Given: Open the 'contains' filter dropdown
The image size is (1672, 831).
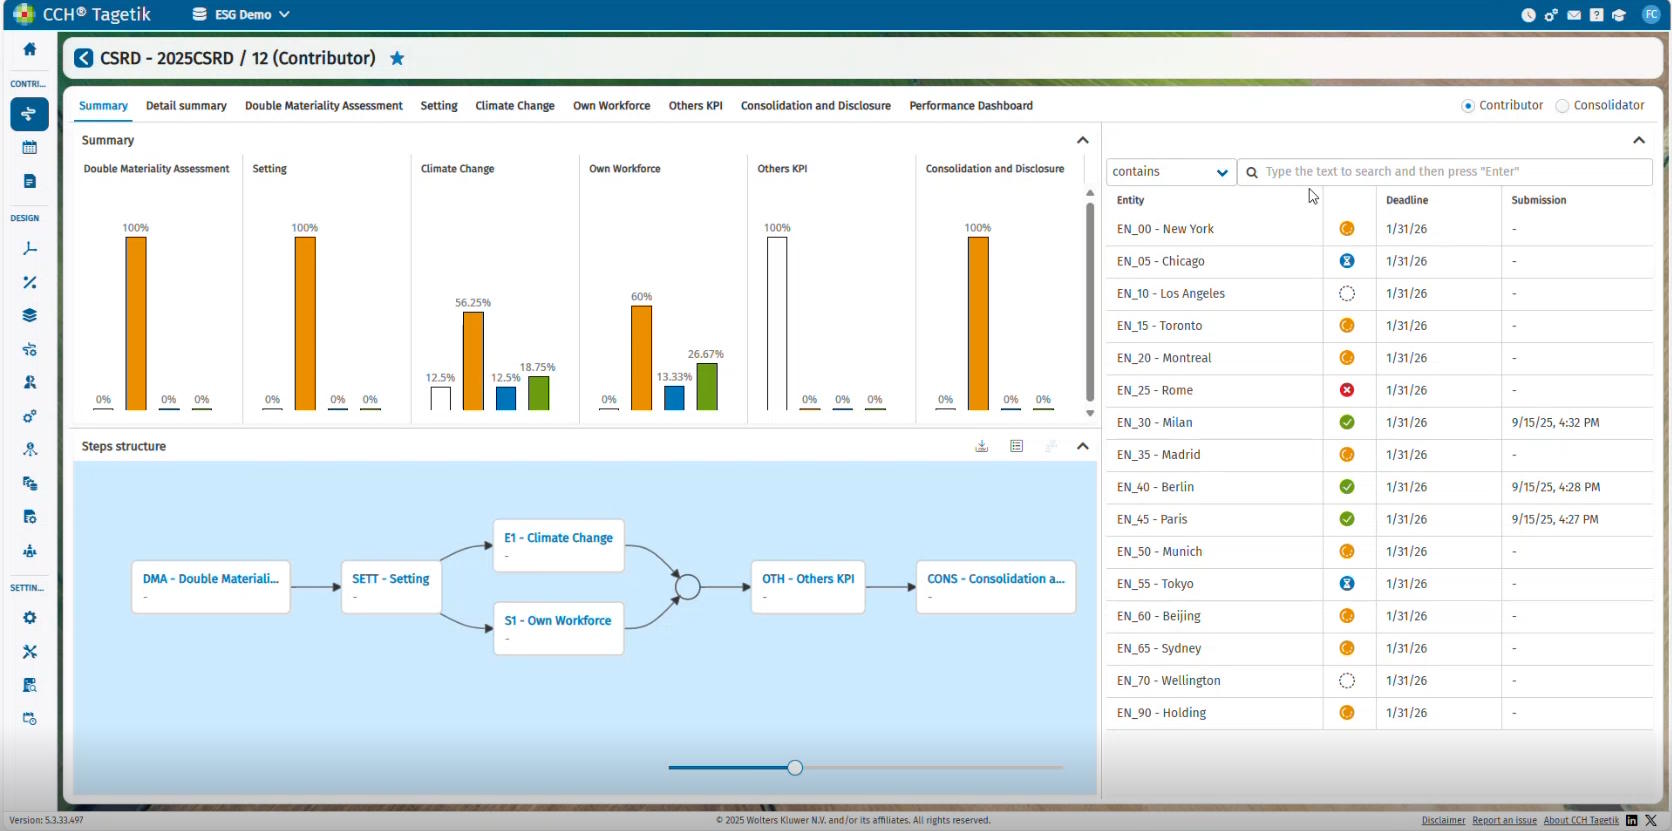Looking at the screenshot, I should 1170,172.
